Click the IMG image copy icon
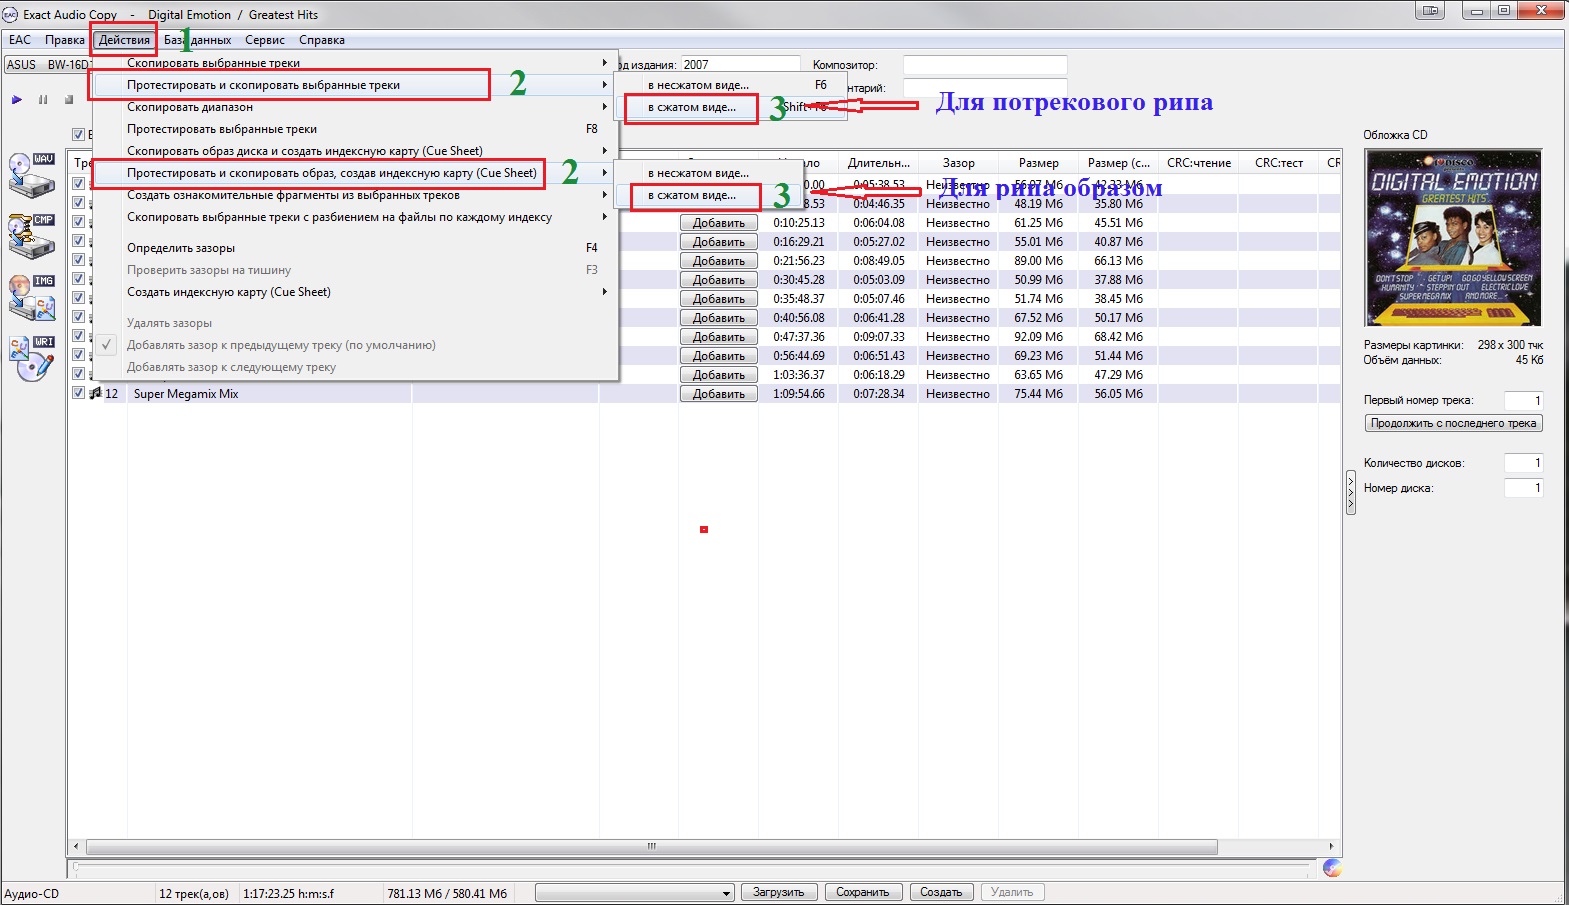 pos(31,297)
